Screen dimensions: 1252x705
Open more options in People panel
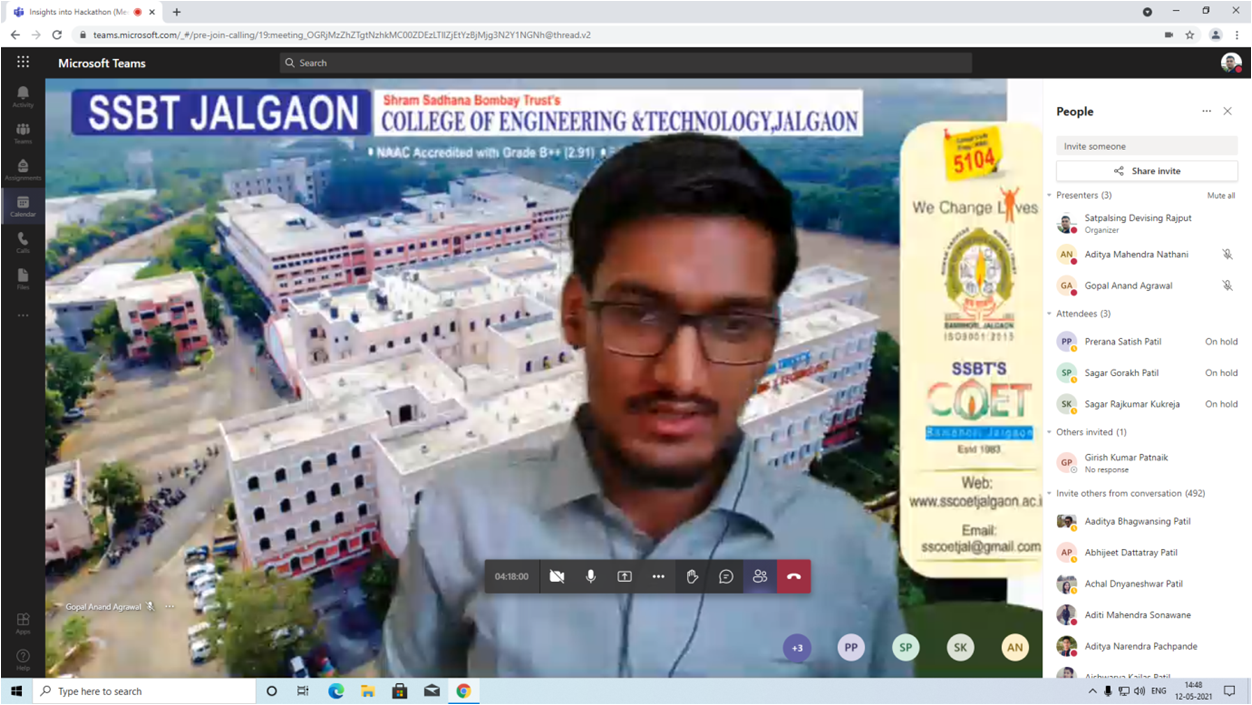[x=1206, y=111]
